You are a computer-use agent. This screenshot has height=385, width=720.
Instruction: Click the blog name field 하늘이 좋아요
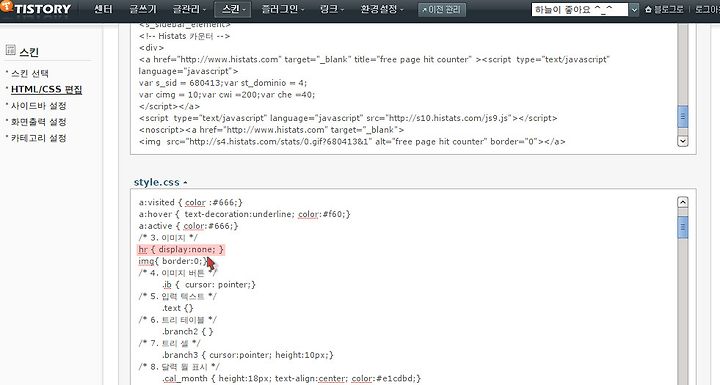[x=579, y=9]
